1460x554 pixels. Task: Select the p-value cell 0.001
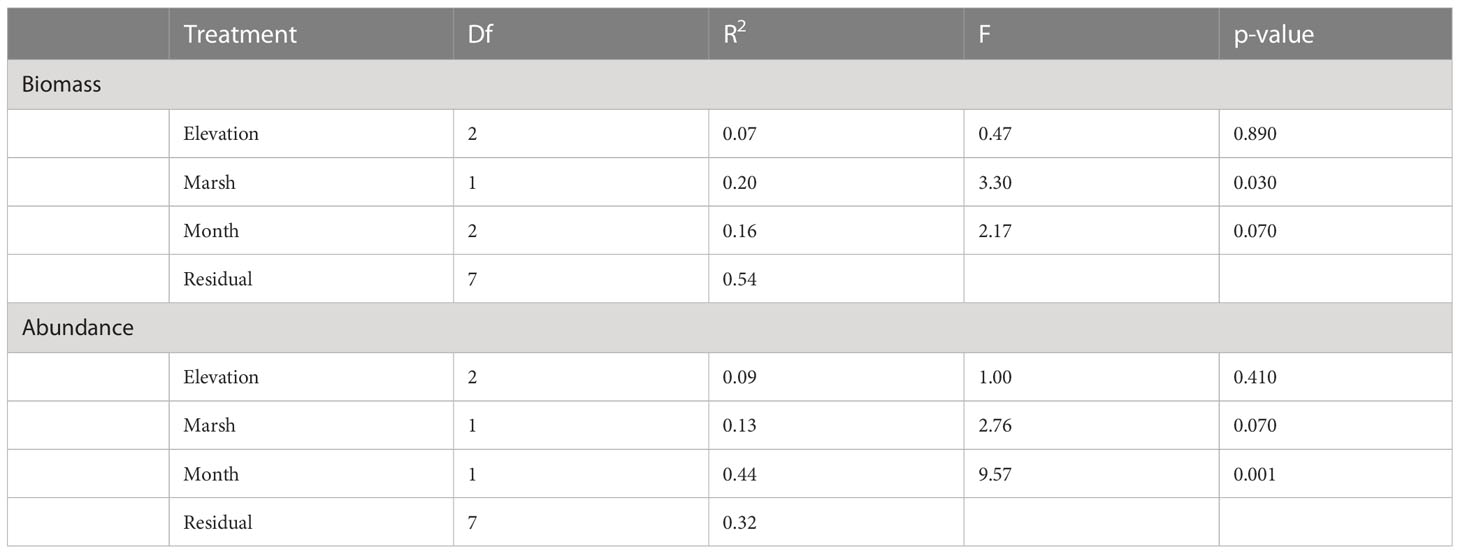(x=1255, y=474)
